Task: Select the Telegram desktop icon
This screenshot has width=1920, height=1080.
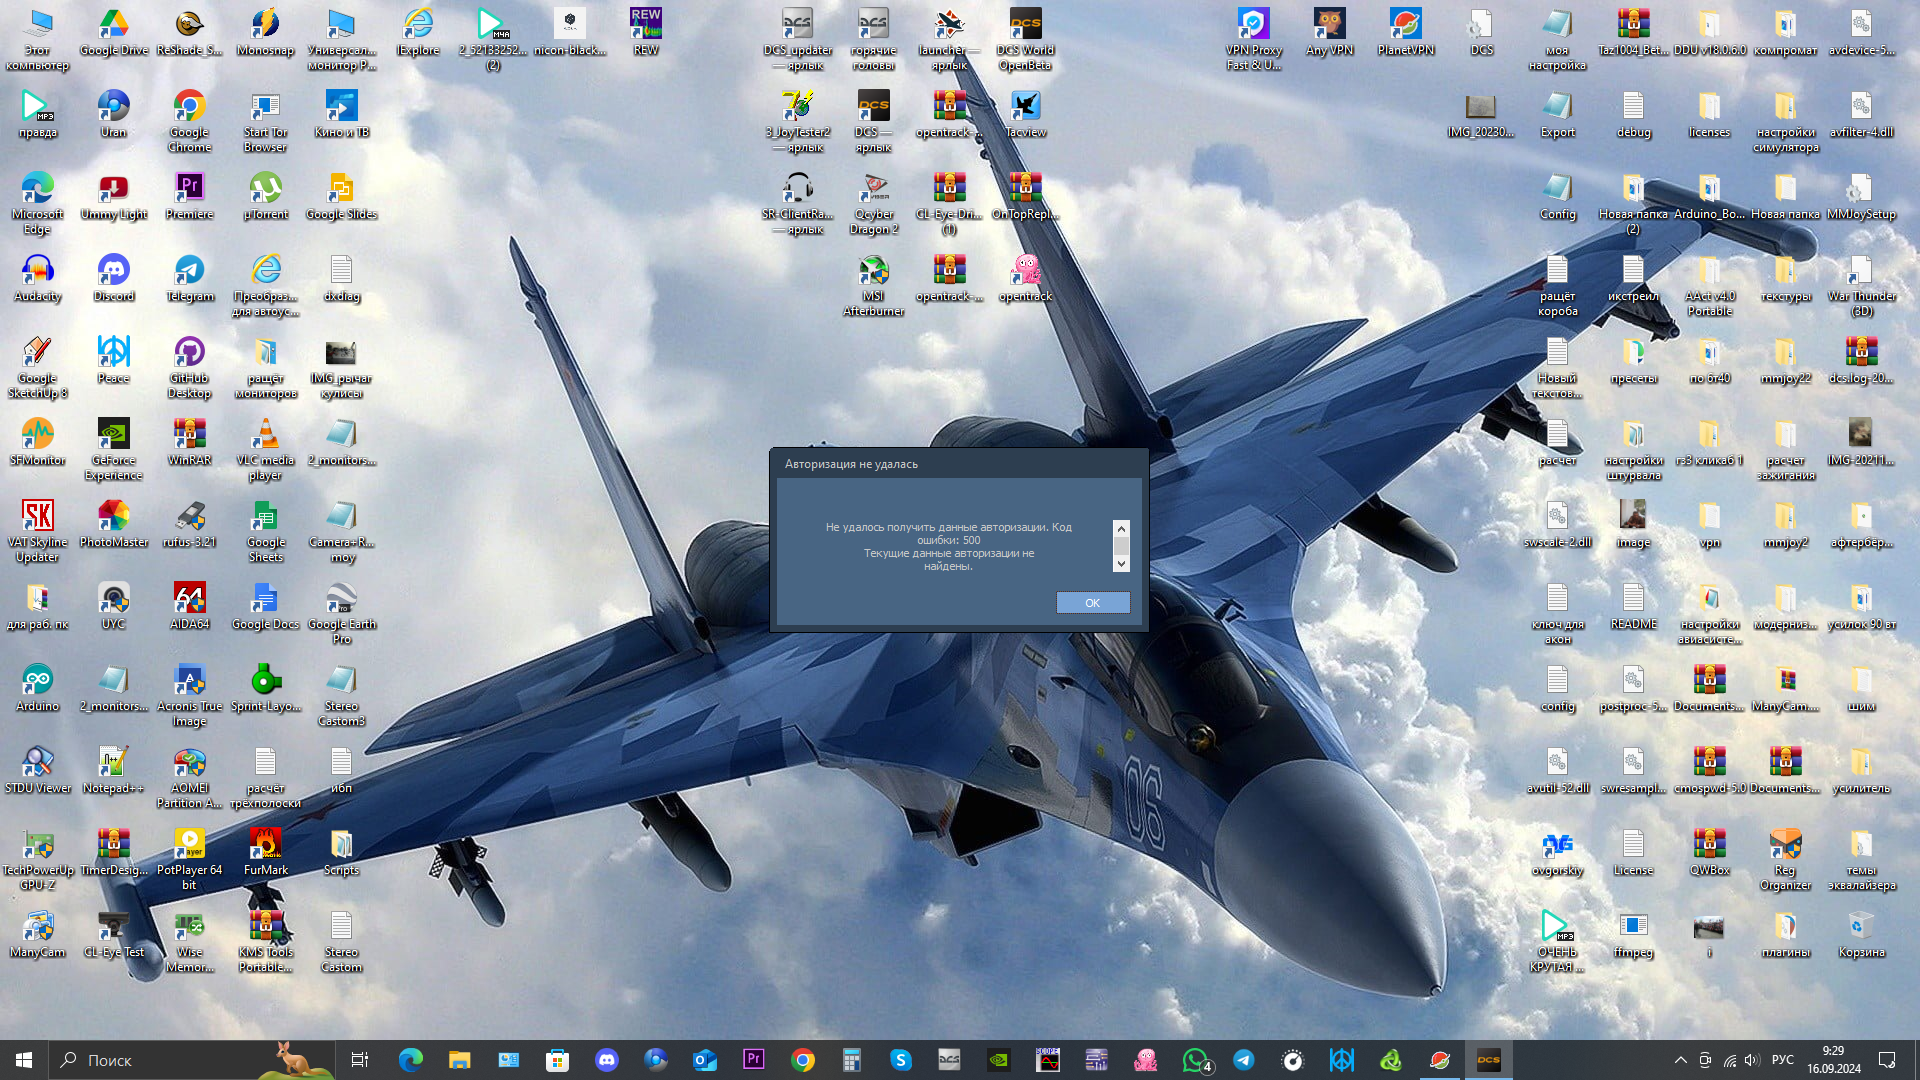Action: (189, 278)
